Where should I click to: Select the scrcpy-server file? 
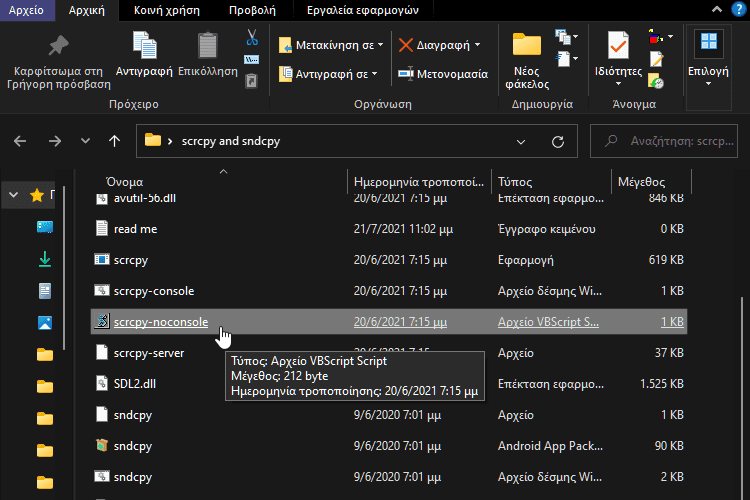click(388, 353)
